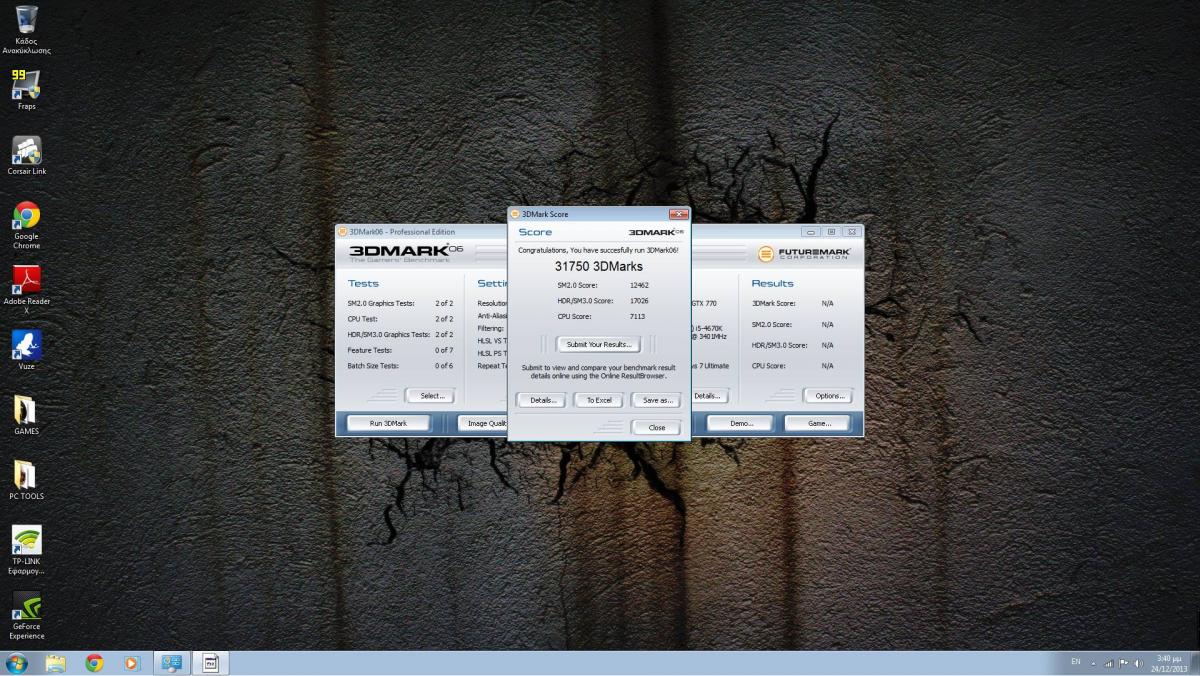
Task: Click Submit Your Results button
Action: [x=599, y=344]
